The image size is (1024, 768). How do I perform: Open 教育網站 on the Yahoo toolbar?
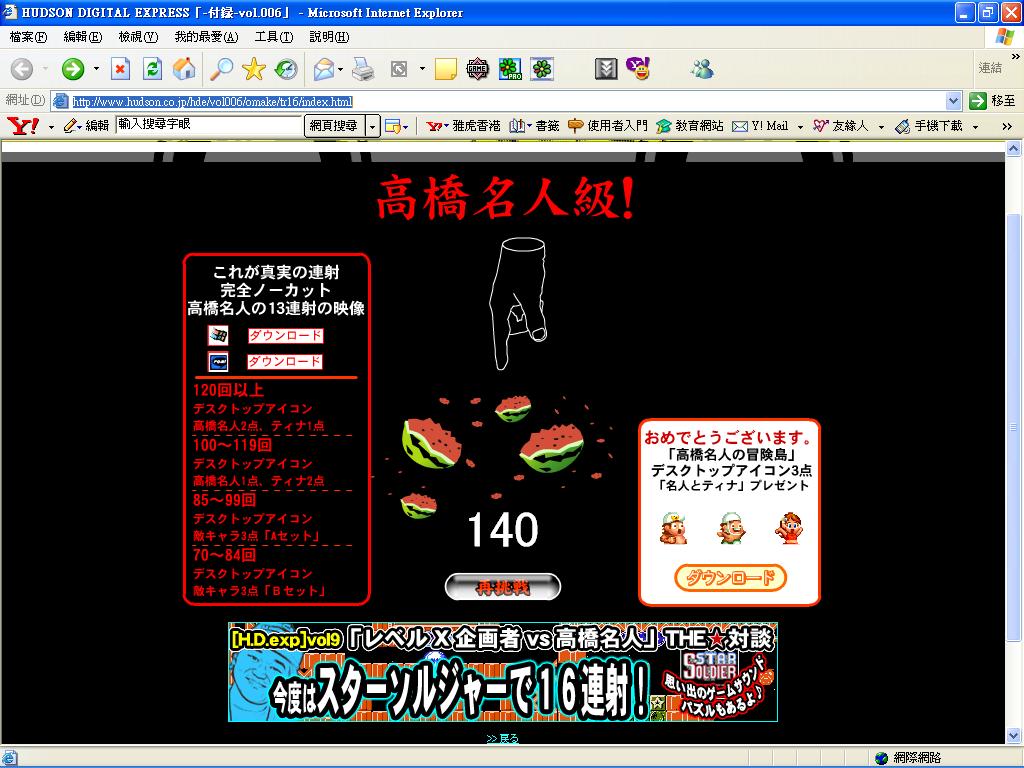pos(690,125)
